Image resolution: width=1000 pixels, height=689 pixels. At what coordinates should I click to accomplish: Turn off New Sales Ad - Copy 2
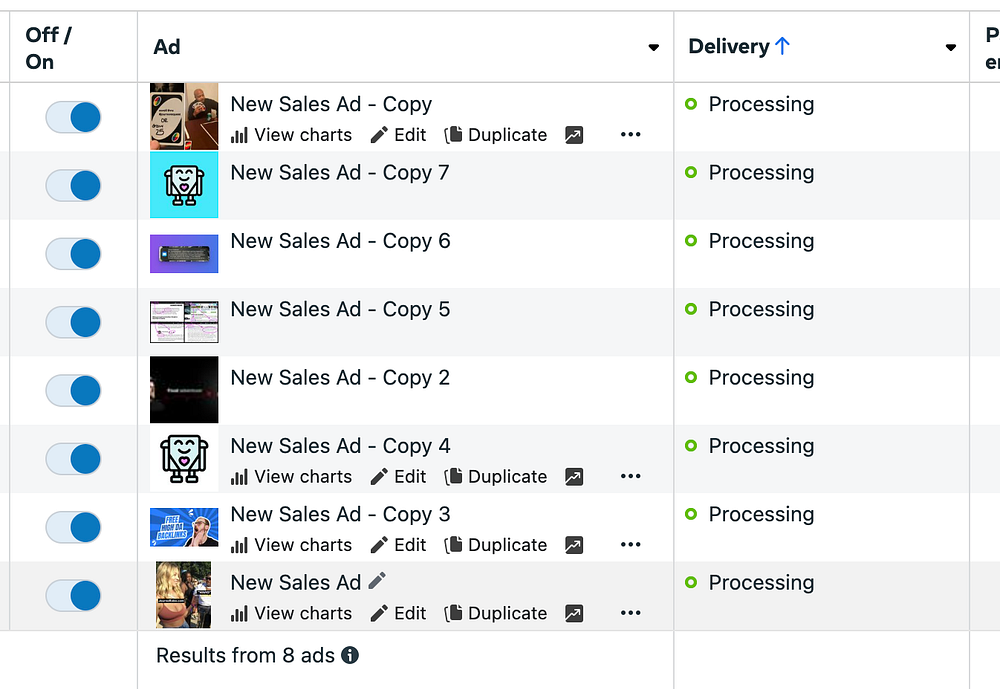click(x=74, y=390)
